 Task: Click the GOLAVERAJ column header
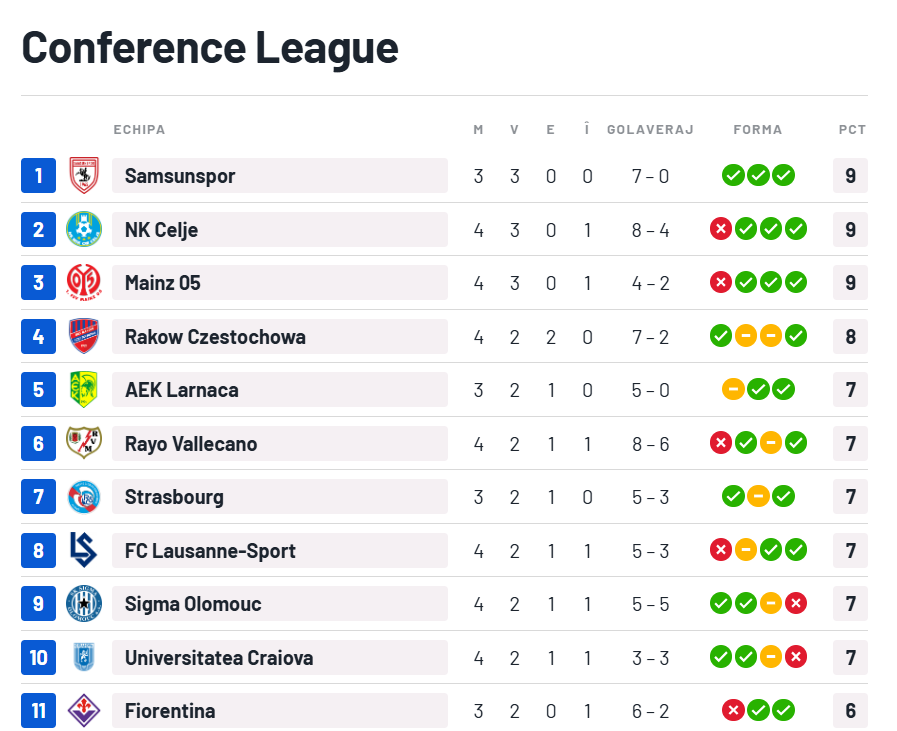(650, 130)
